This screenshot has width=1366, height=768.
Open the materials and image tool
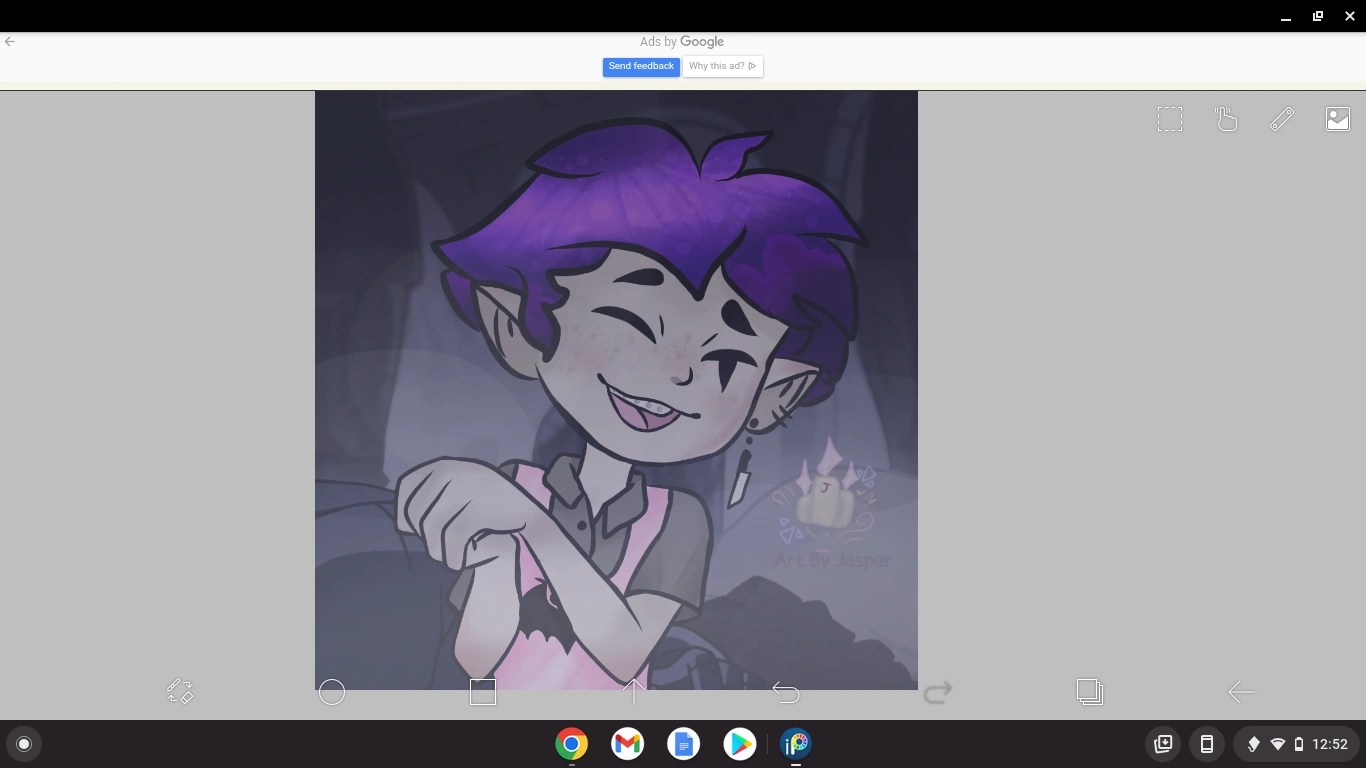(x=1338, y=118)
